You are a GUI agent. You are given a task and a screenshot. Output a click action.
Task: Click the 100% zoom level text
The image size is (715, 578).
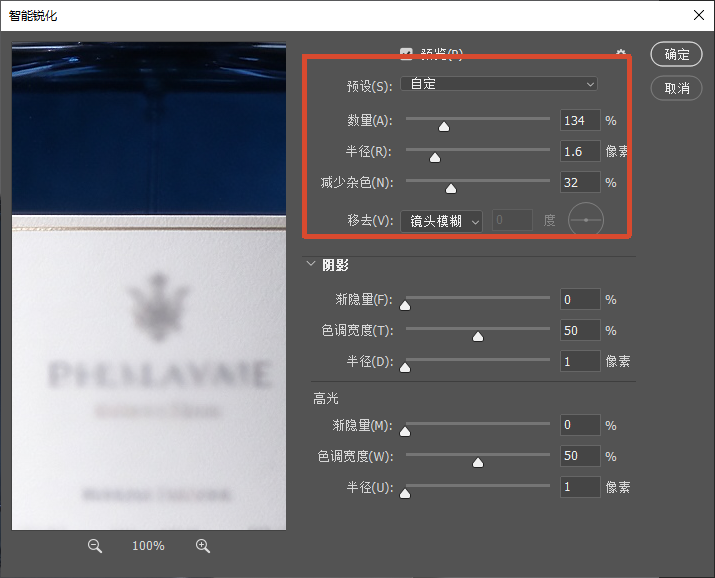(x=148, y=546)
